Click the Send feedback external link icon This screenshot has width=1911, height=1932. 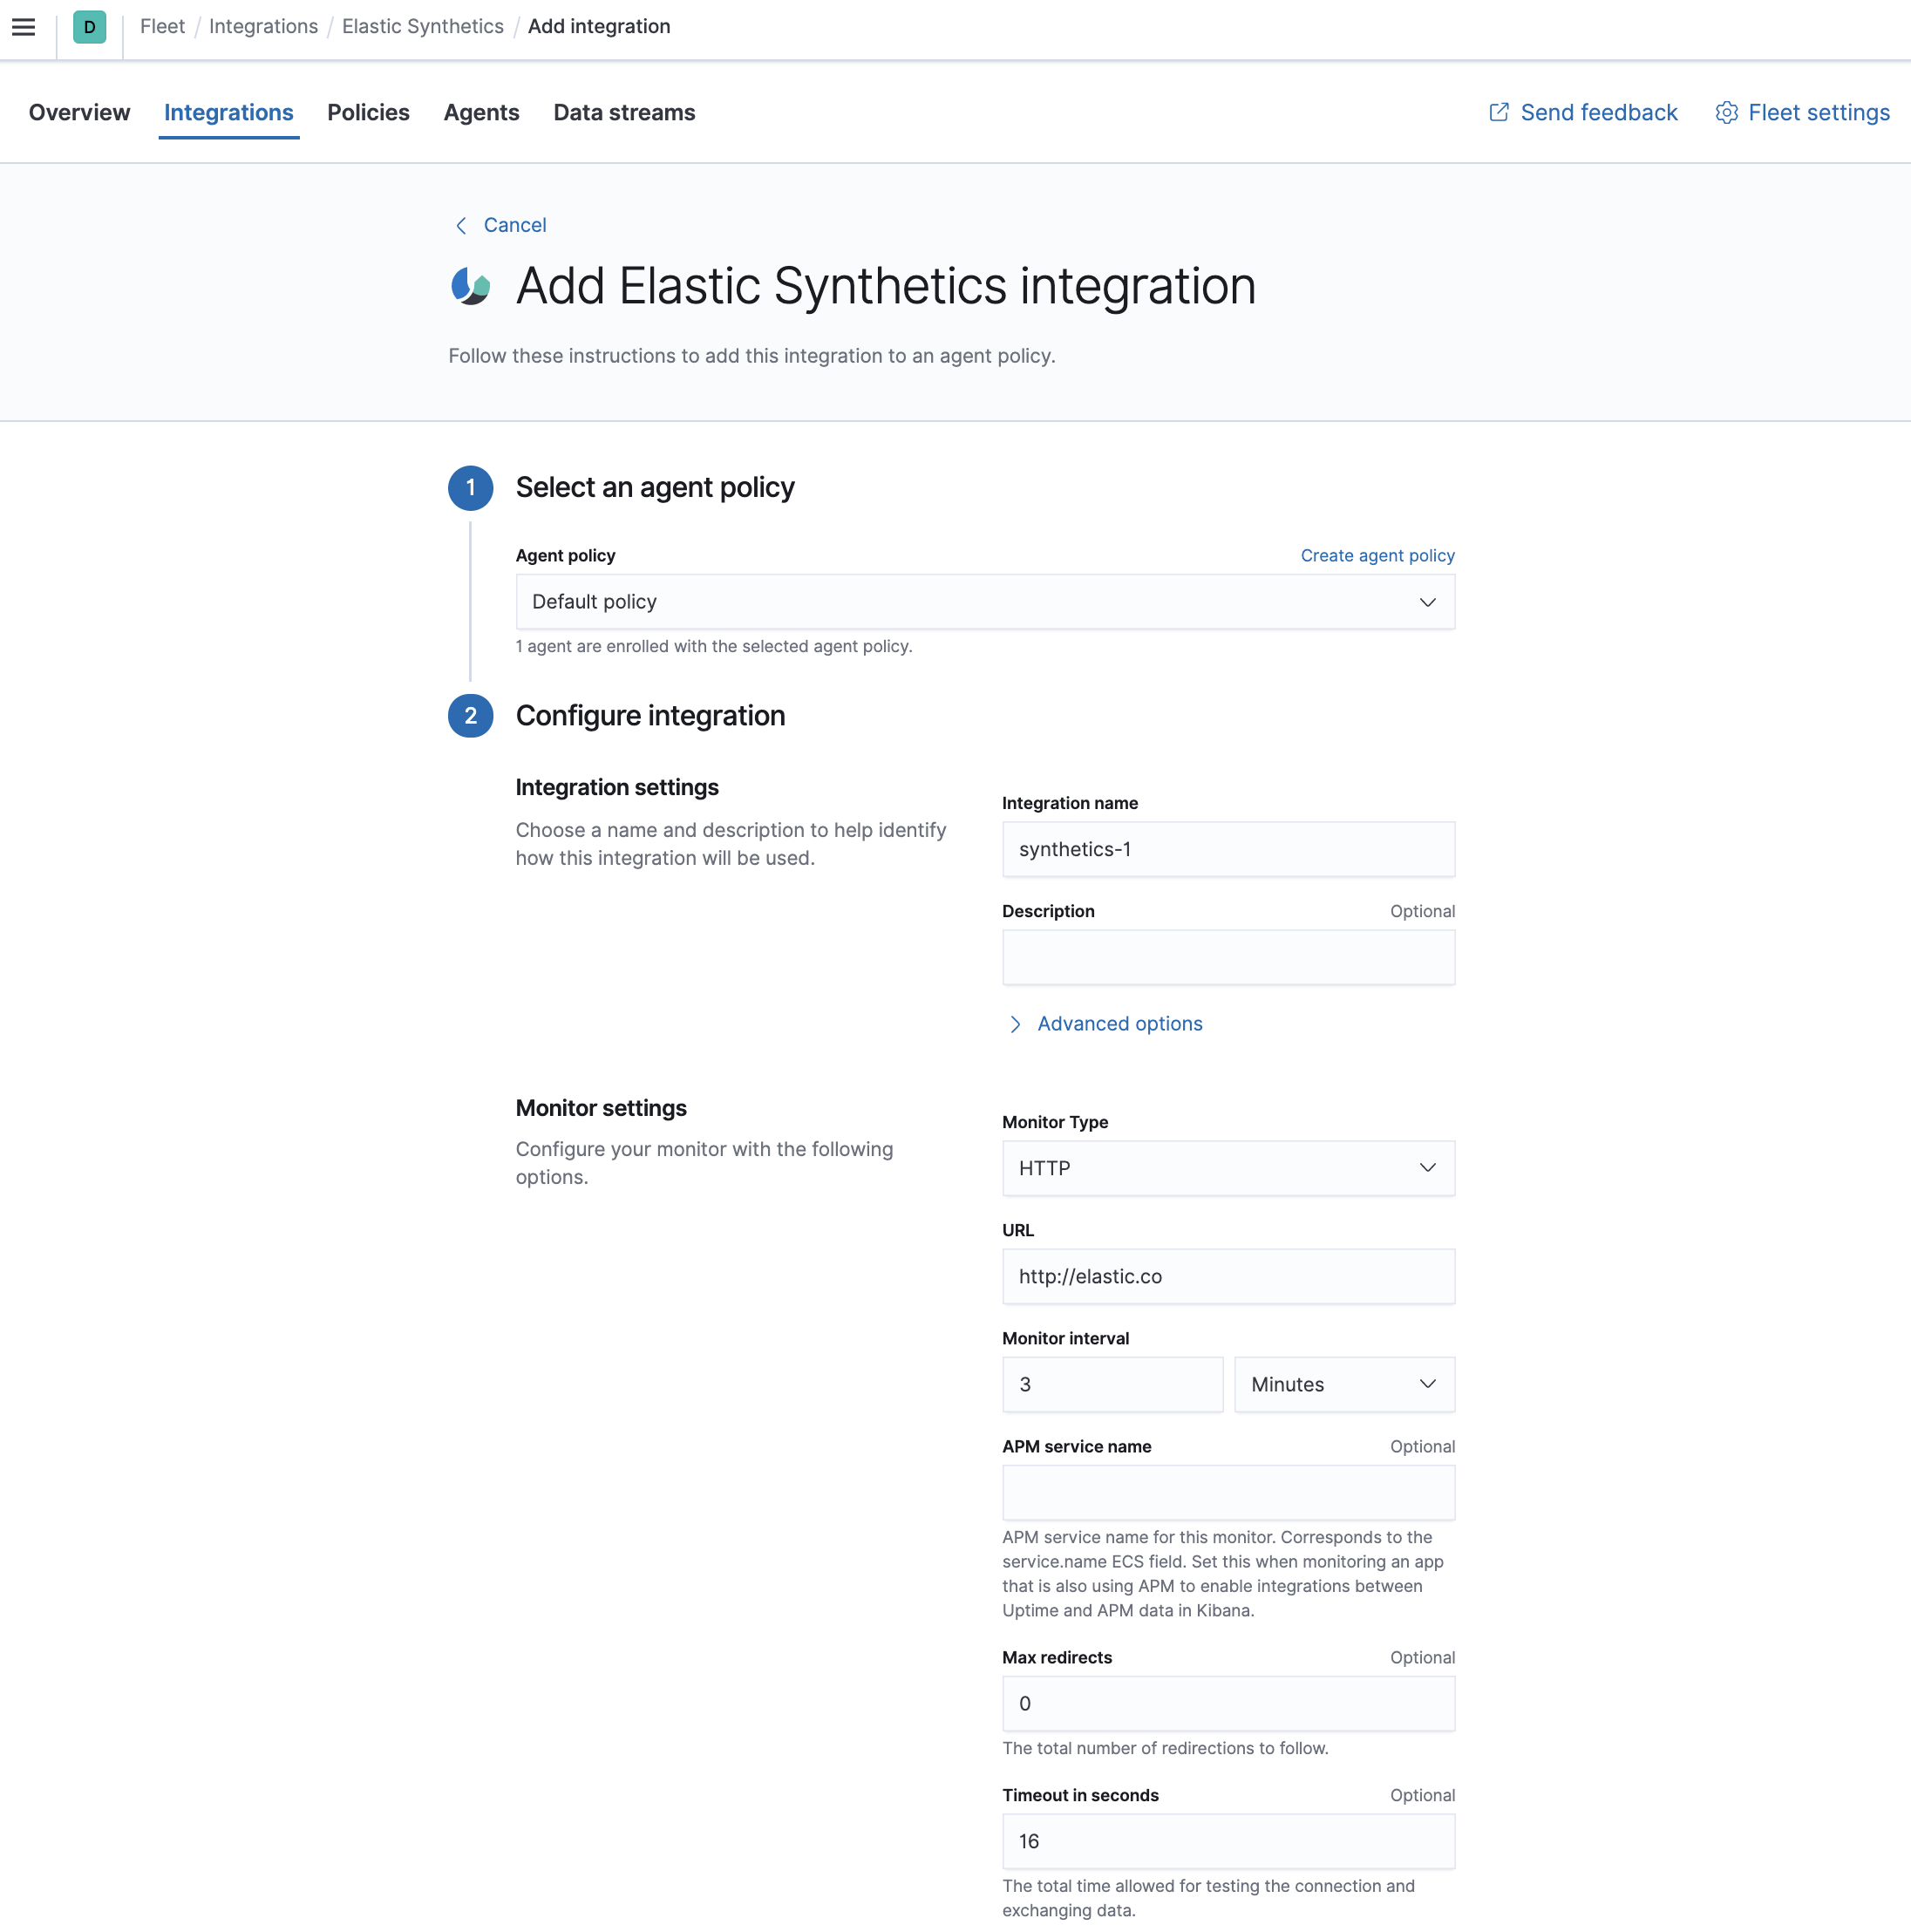tap(1500, 112)
